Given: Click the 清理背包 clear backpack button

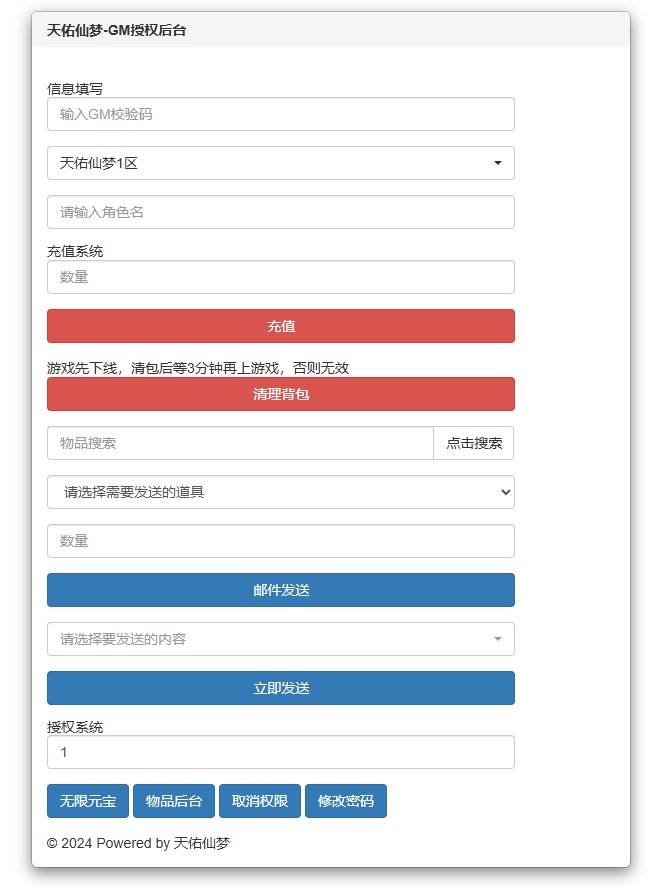Looking at the screenshot, I should (x=280, y=394).
